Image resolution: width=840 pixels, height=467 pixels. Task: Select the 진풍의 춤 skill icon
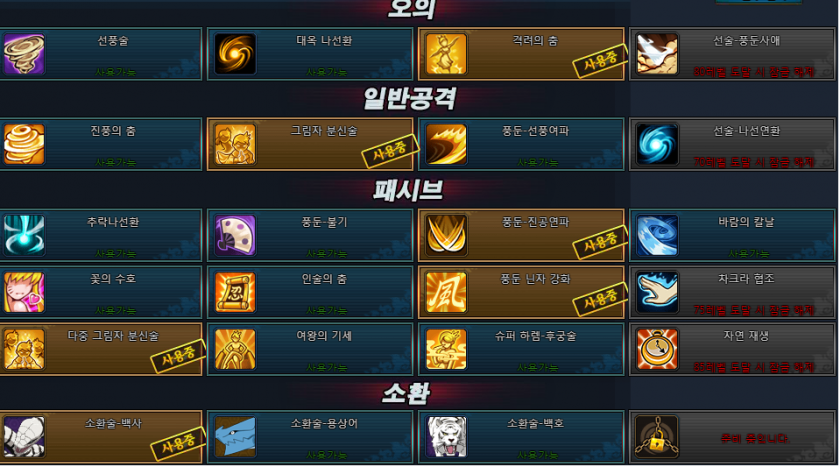[x=24, y=145]
